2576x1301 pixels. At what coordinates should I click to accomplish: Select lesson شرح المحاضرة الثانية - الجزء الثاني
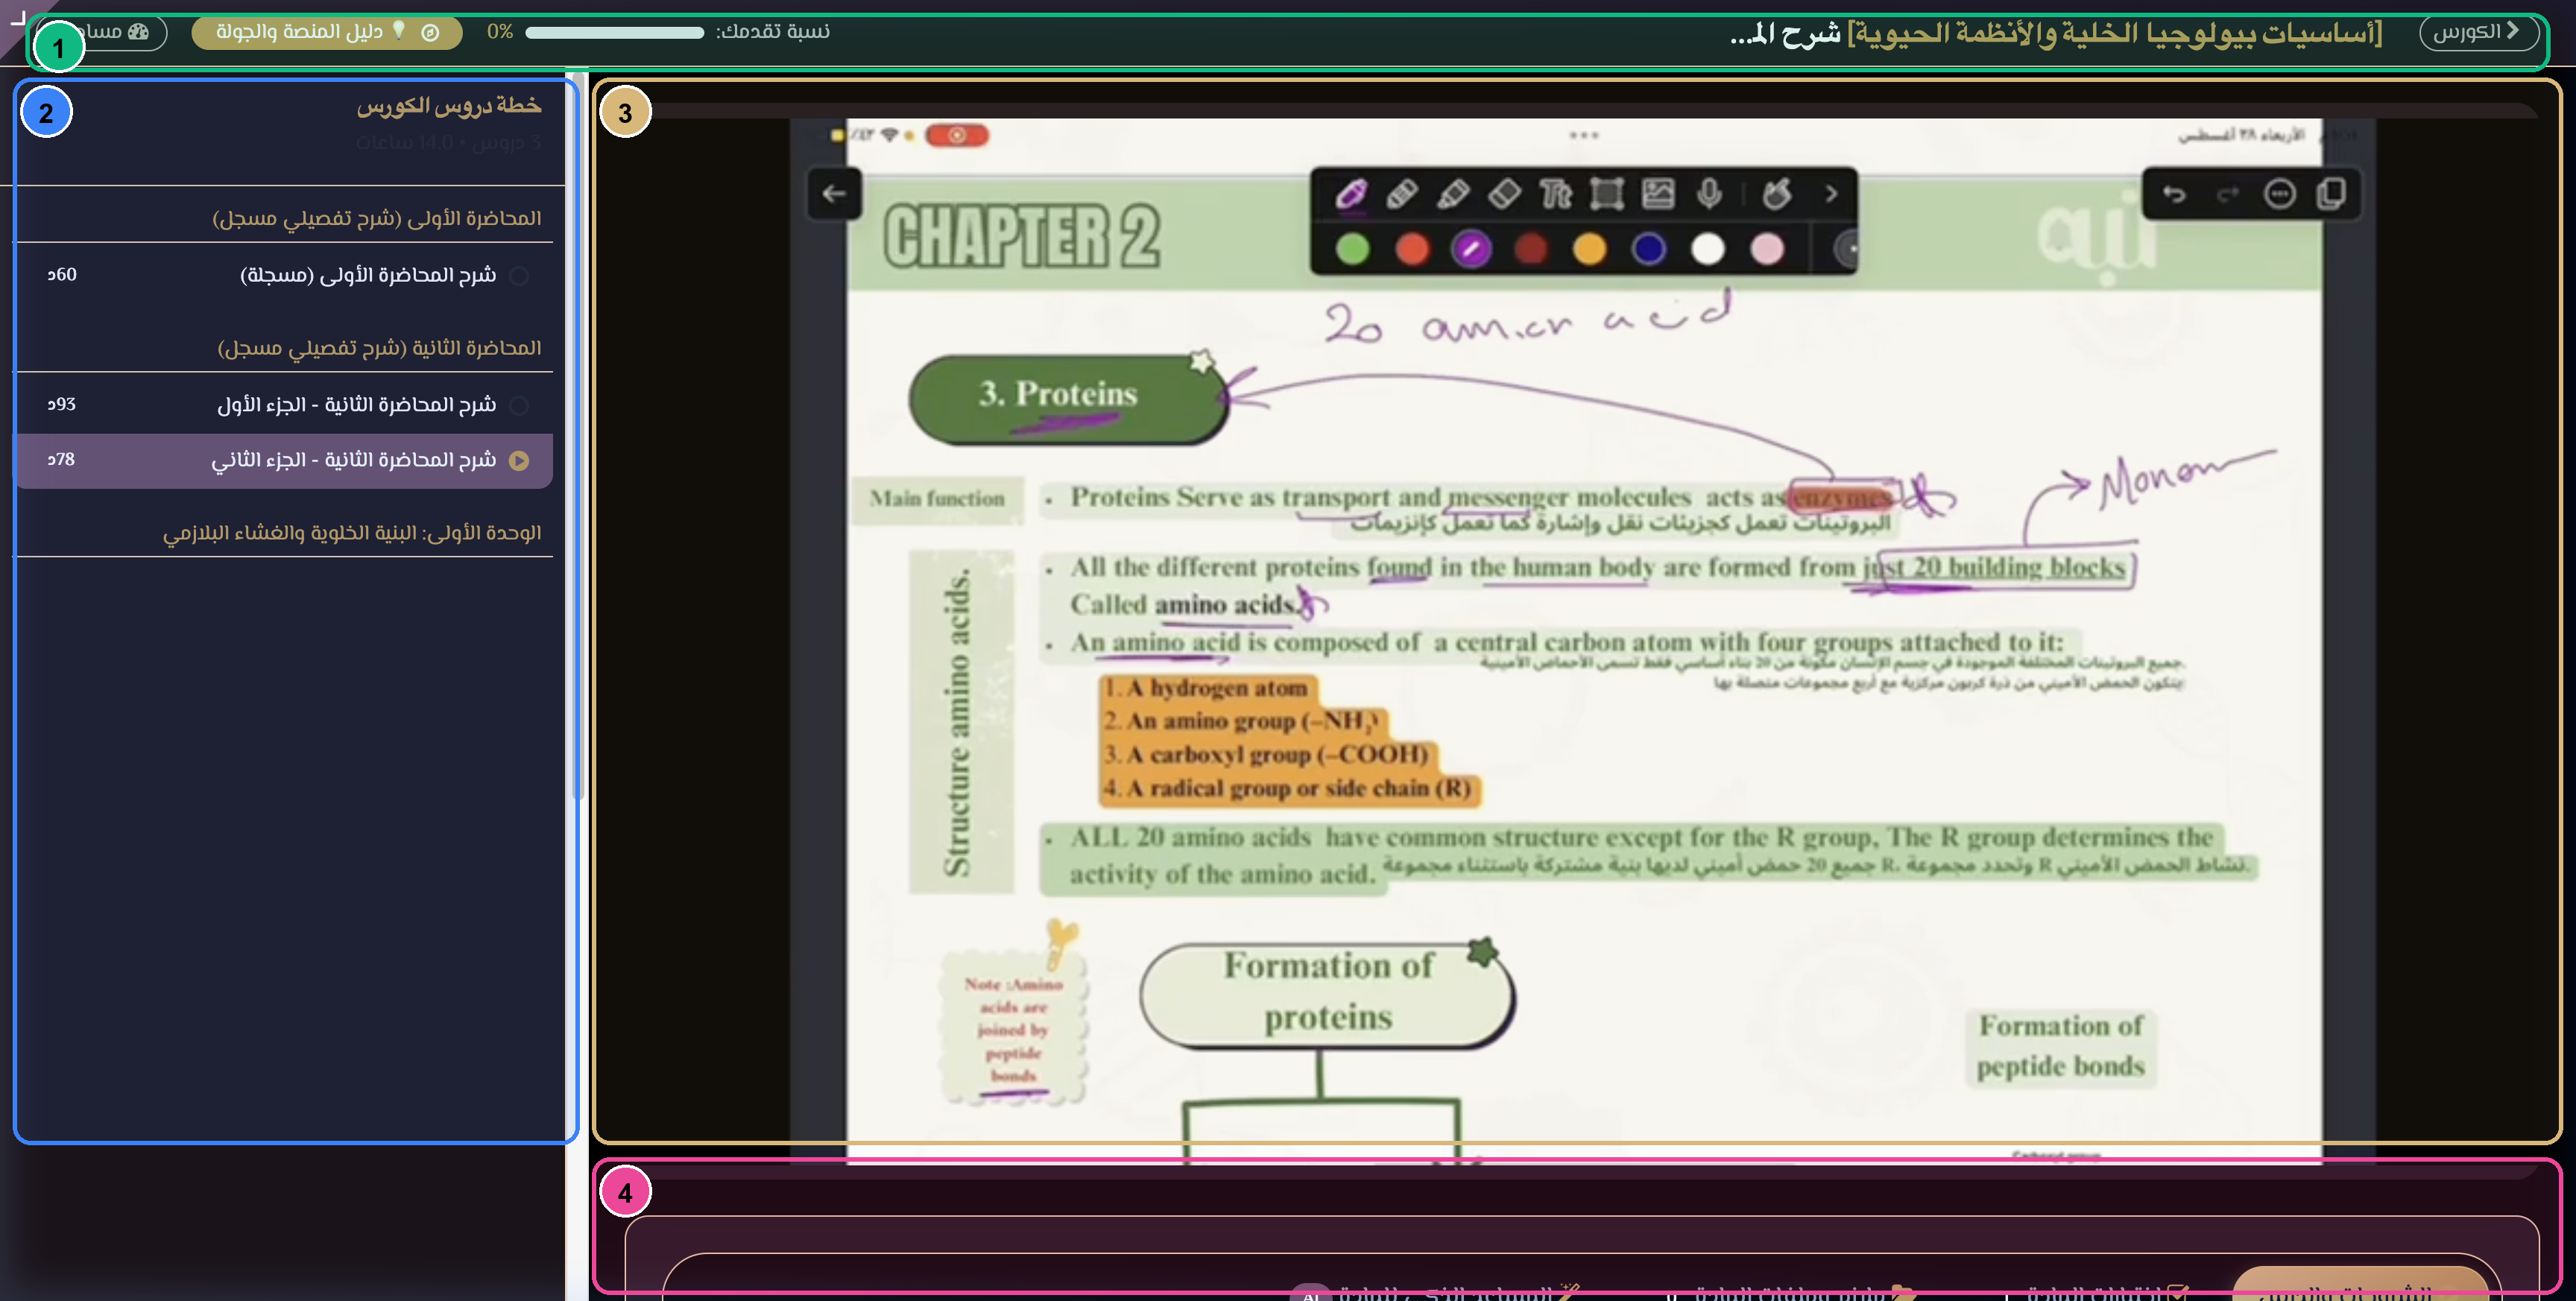tap(284, 460)
